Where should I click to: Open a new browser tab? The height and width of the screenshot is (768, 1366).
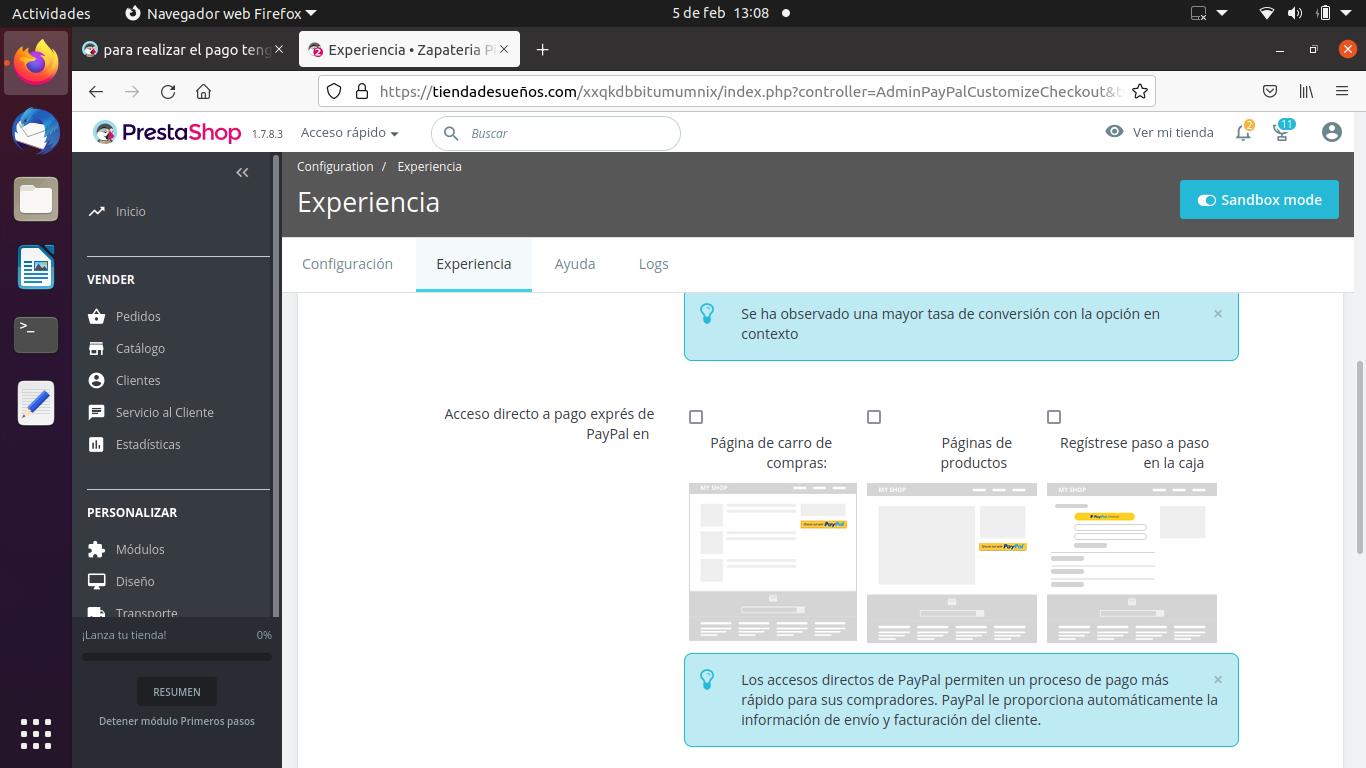[x=543, y=49]
